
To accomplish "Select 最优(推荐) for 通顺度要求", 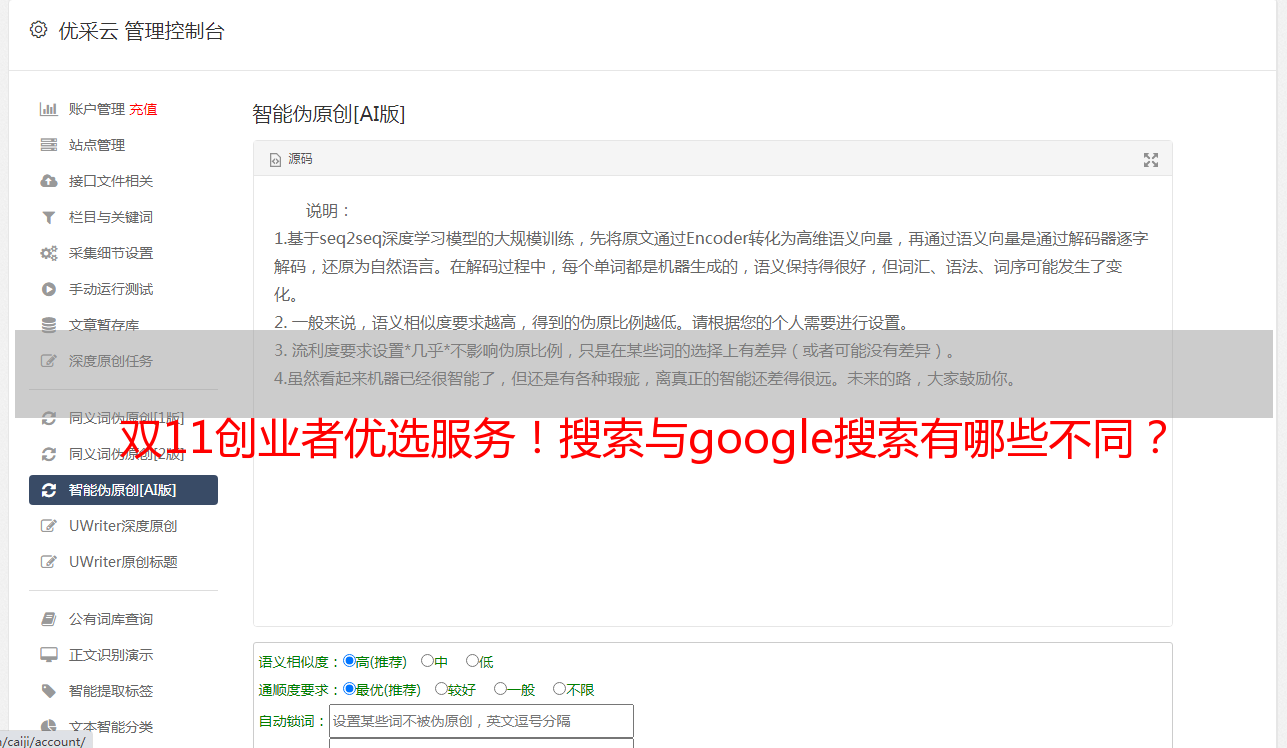I will [349, 689].
